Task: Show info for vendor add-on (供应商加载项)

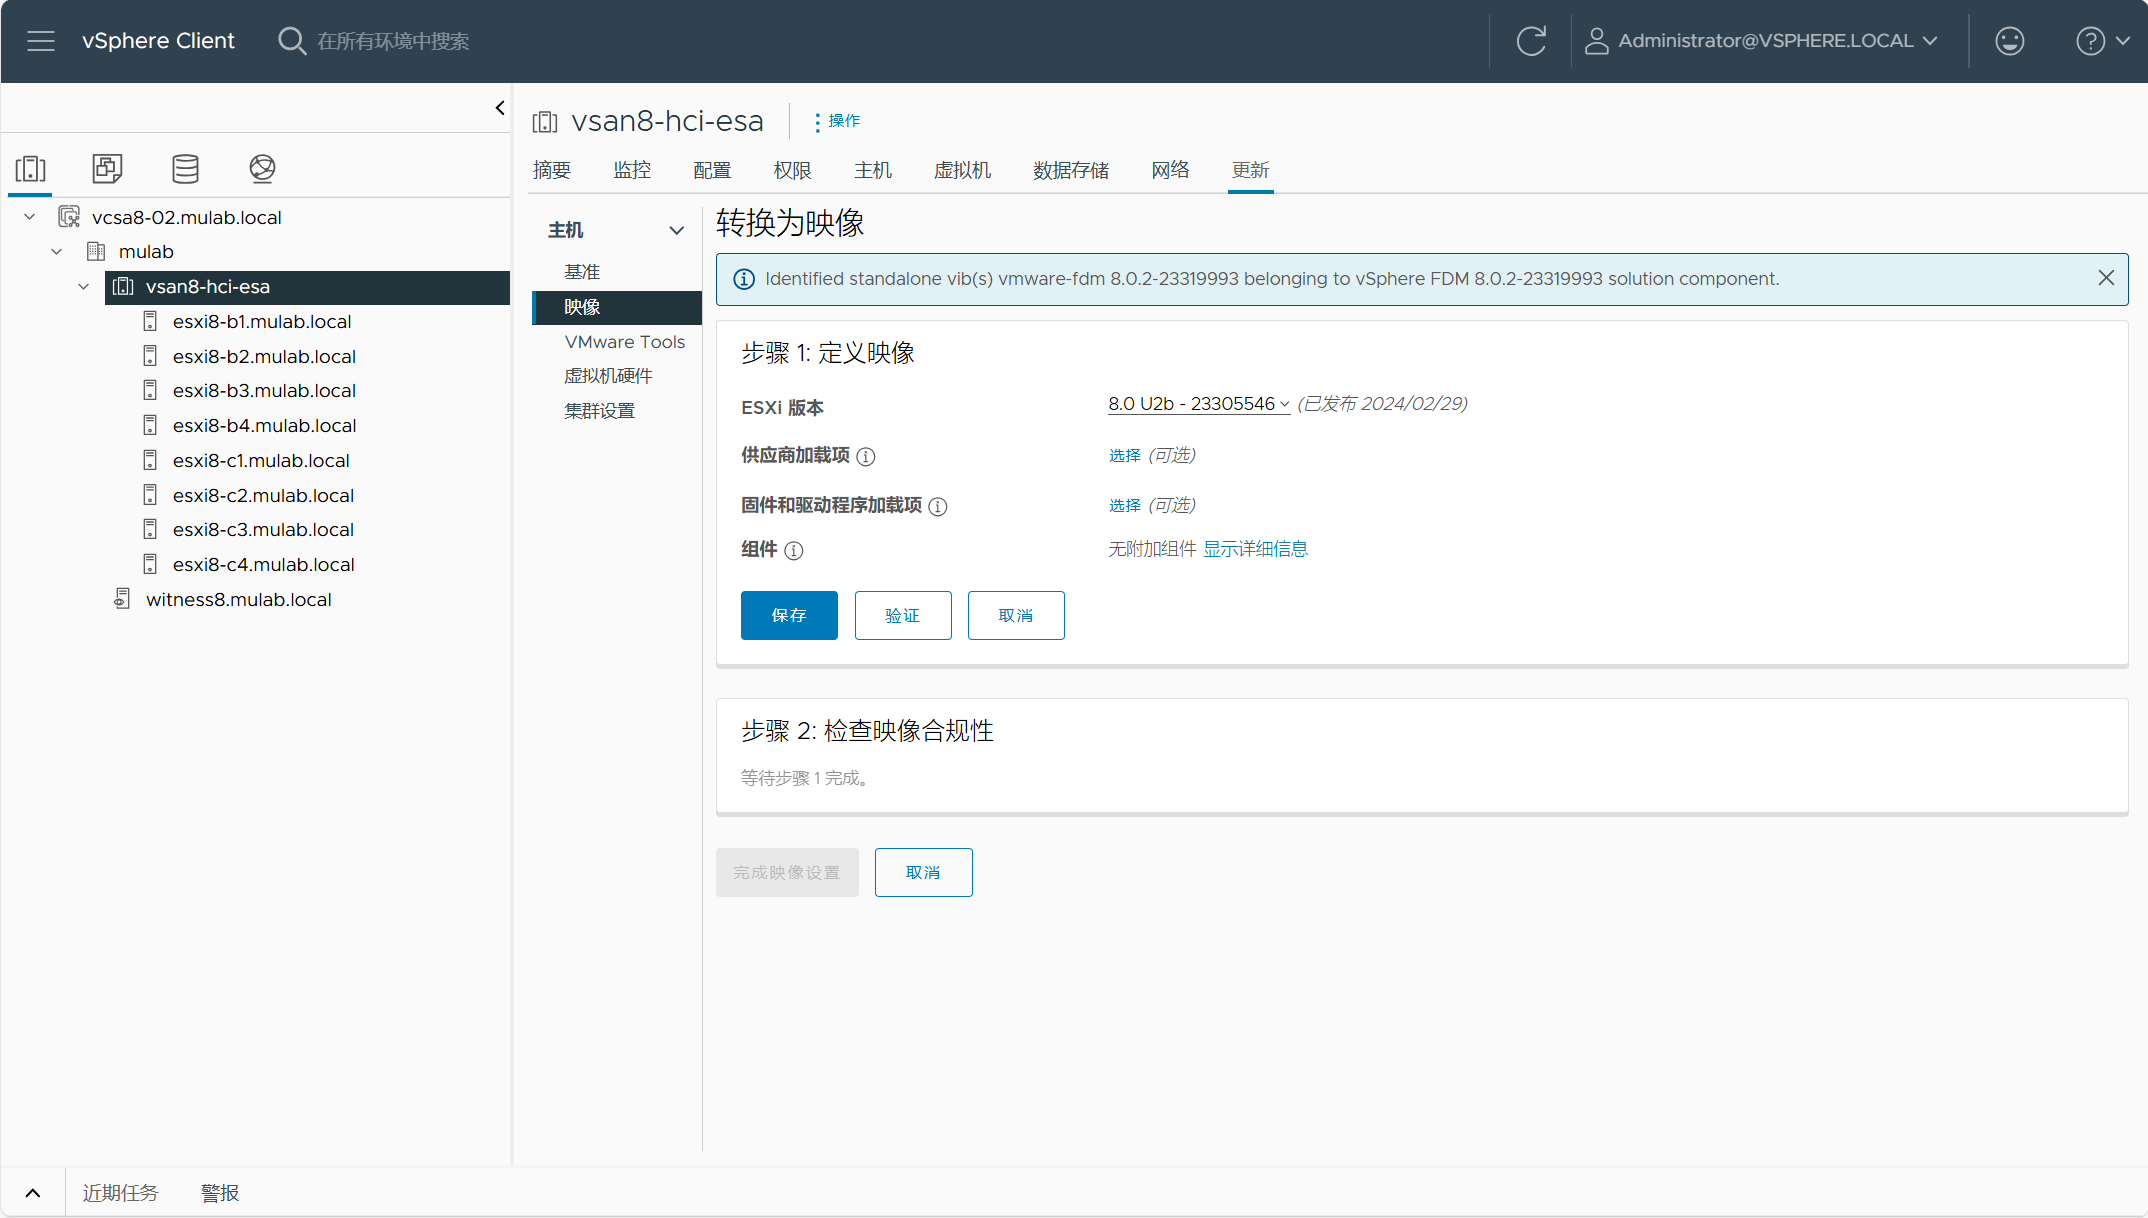Action: click(866, 457)
